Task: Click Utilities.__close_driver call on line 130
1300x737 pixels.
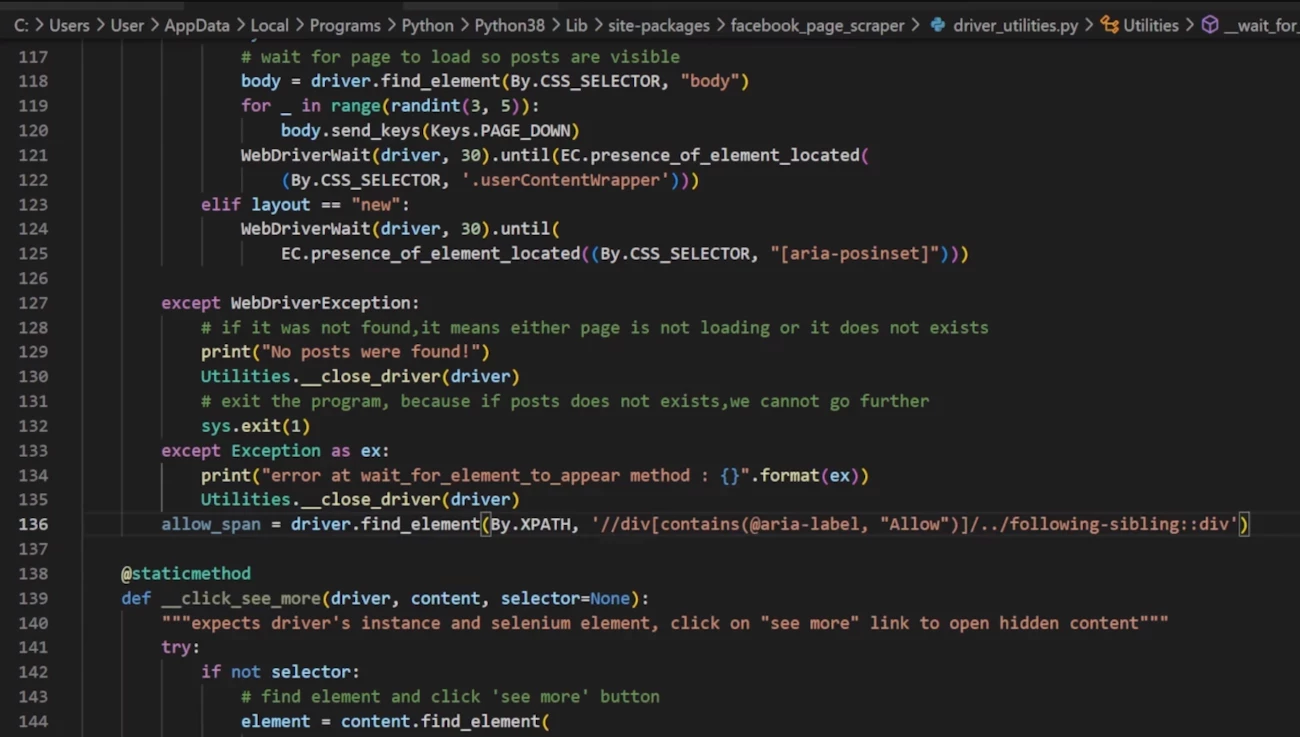Action: pyautogui.click(x=360, y=376)
